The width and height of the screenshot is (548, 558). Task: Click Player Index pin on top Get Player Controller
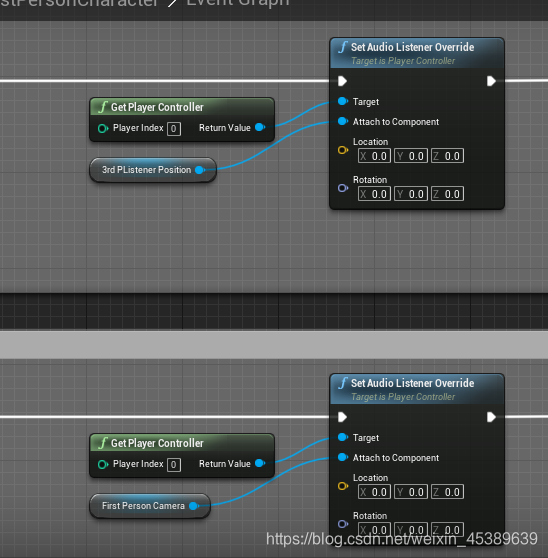pos(103,128)
